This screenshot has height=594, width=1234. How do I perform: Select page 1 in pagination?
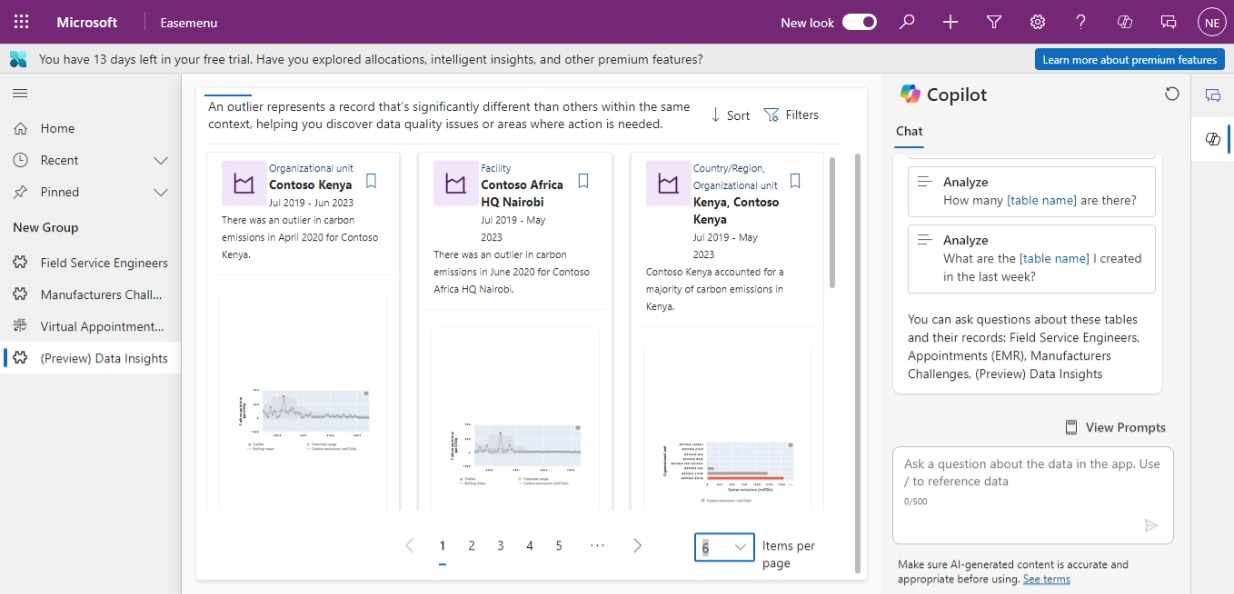(x=442, y=546)
